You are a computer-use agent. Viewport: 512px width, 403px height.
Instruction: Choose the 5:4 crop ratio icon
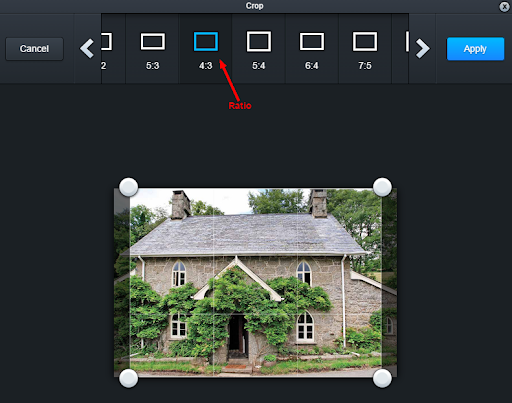(x=259, y=42)
